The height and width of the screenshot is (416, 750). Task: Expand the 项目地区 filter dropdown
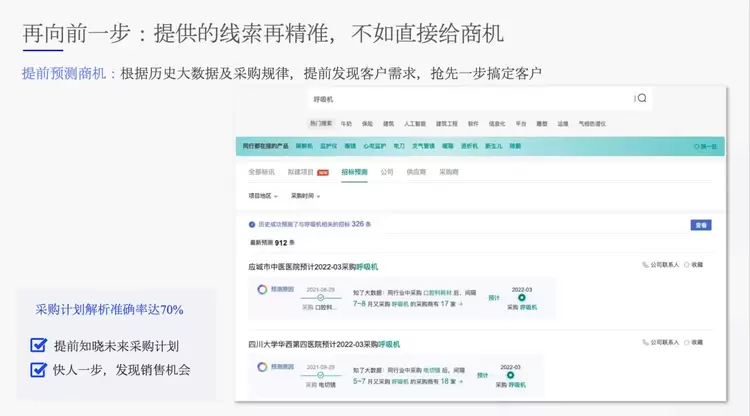[263, 196]
